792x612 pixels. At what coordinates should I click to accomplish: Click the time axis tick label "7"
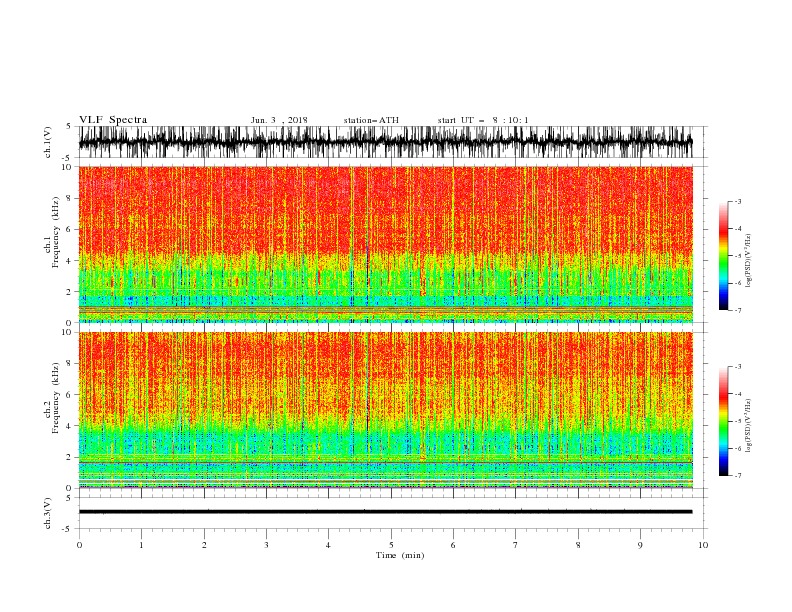pos(516,545)
